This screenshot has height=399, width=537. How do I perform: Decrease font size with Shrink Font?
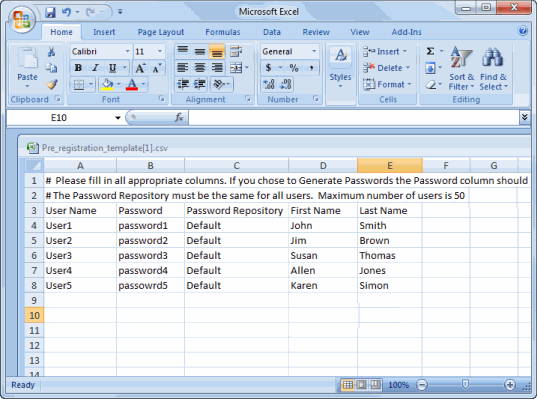click(x=157, y=68)
